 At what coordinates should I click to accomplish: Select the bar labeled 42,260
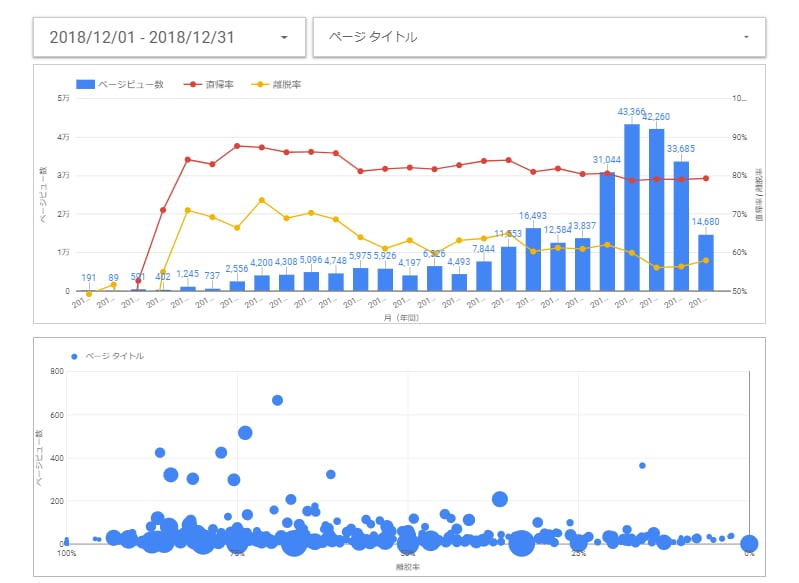(656, 210)
